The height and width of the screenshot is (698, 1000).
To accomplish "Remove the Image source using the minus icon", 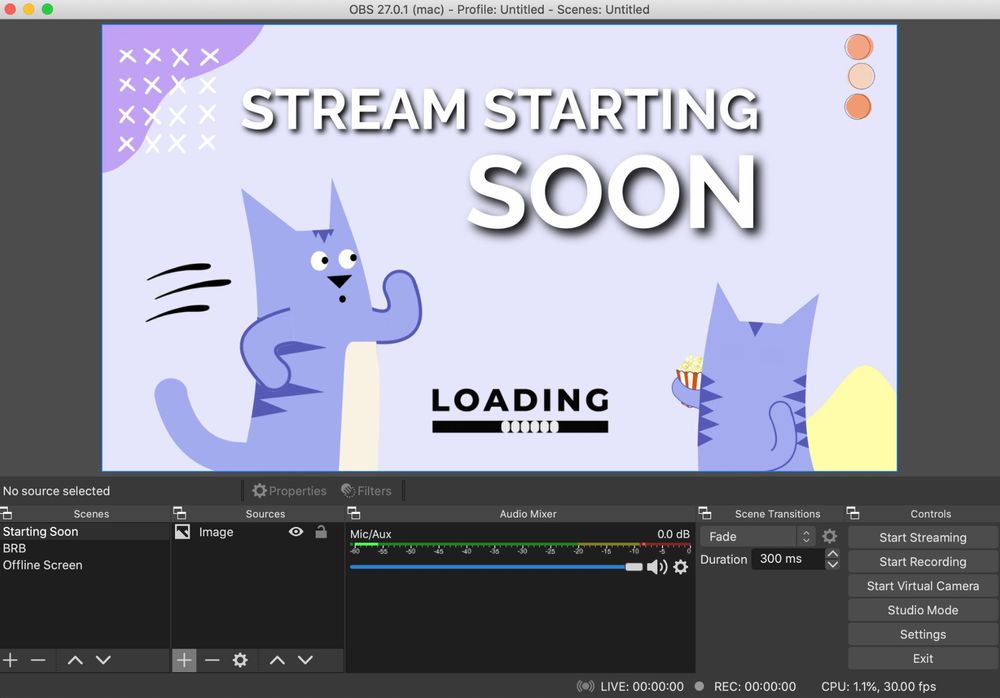I will point(212,660).
